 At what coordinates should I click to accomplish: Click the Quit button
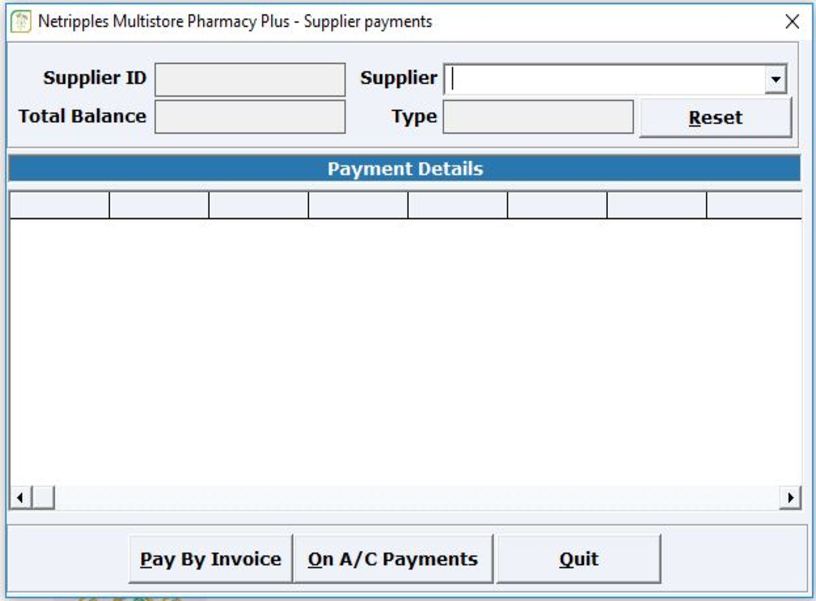[x=579, y=559]
